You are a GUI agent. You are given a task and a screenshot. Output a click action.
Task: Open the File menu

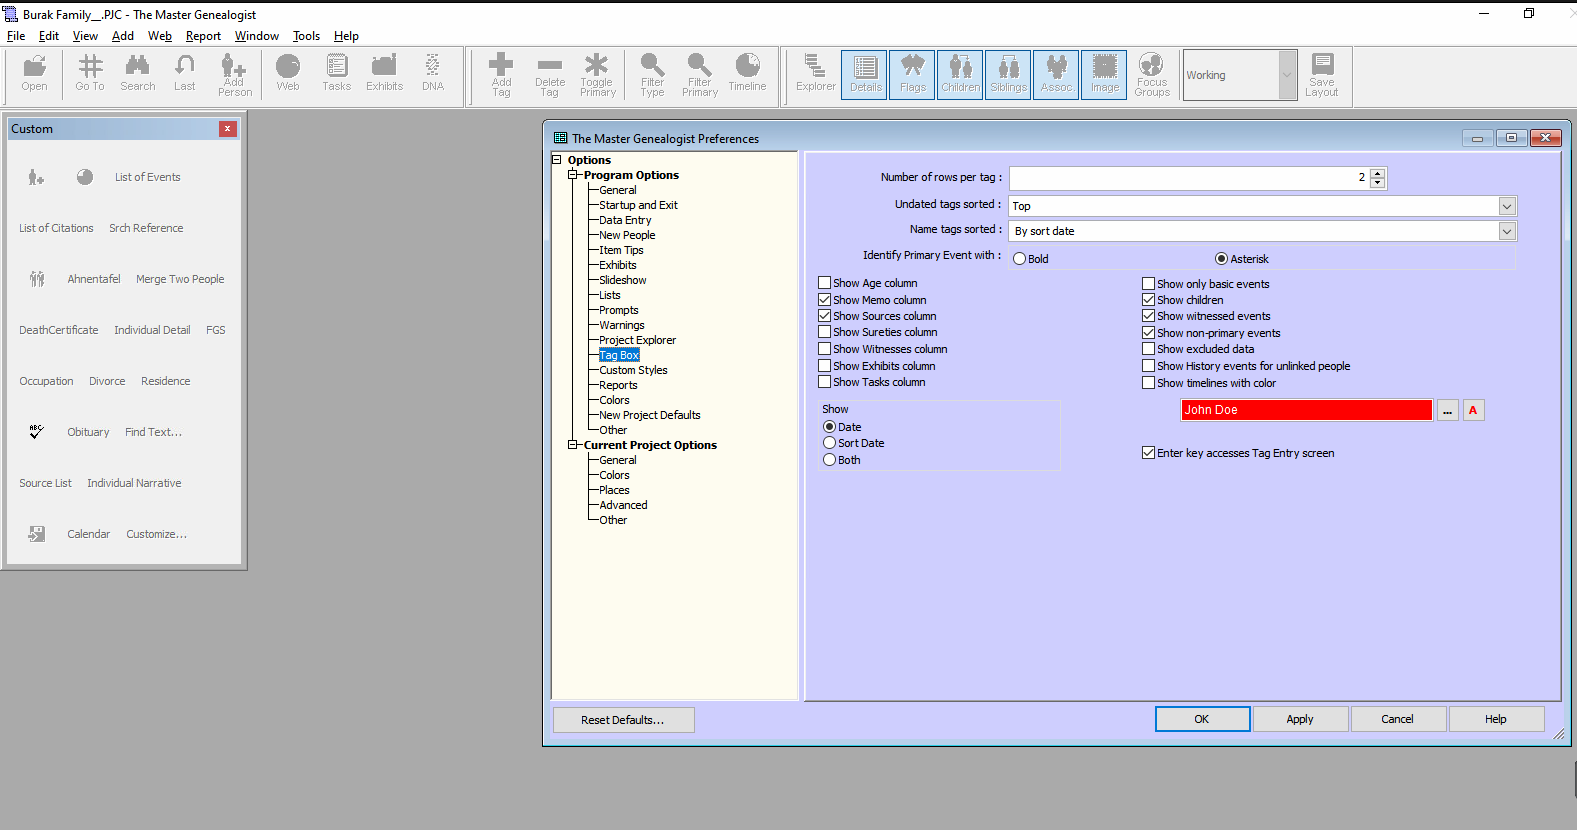click(16, 36)
